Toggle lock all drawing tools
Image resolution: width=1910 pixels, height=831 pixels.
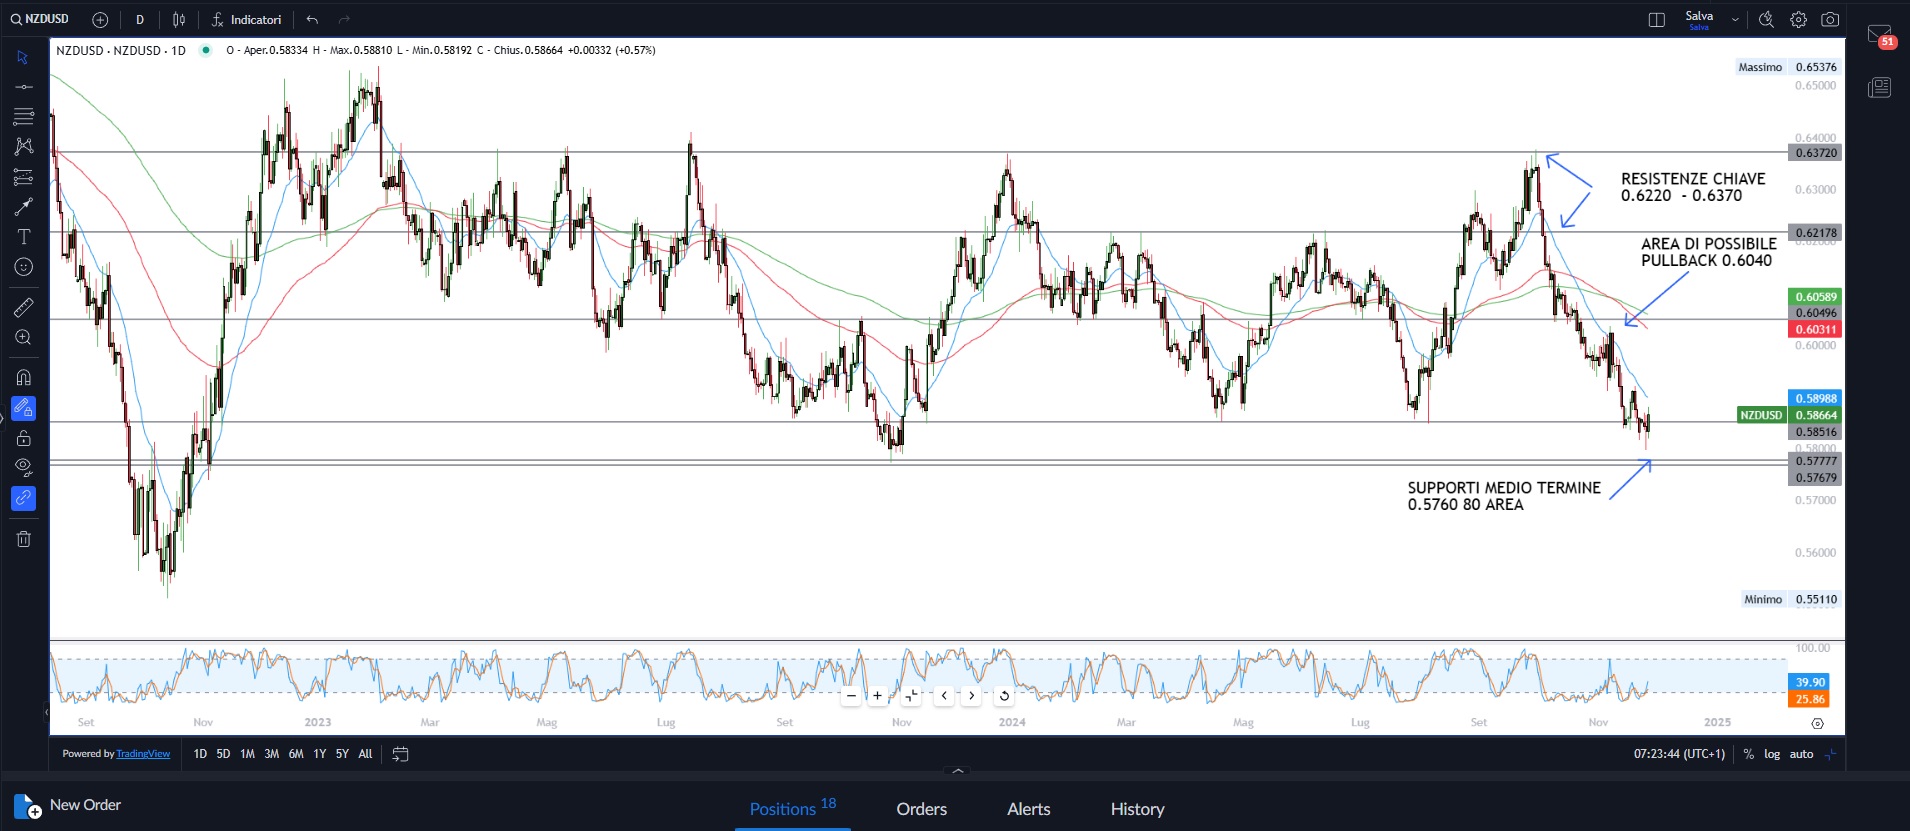pyautogui.click(x=23, y=438)
